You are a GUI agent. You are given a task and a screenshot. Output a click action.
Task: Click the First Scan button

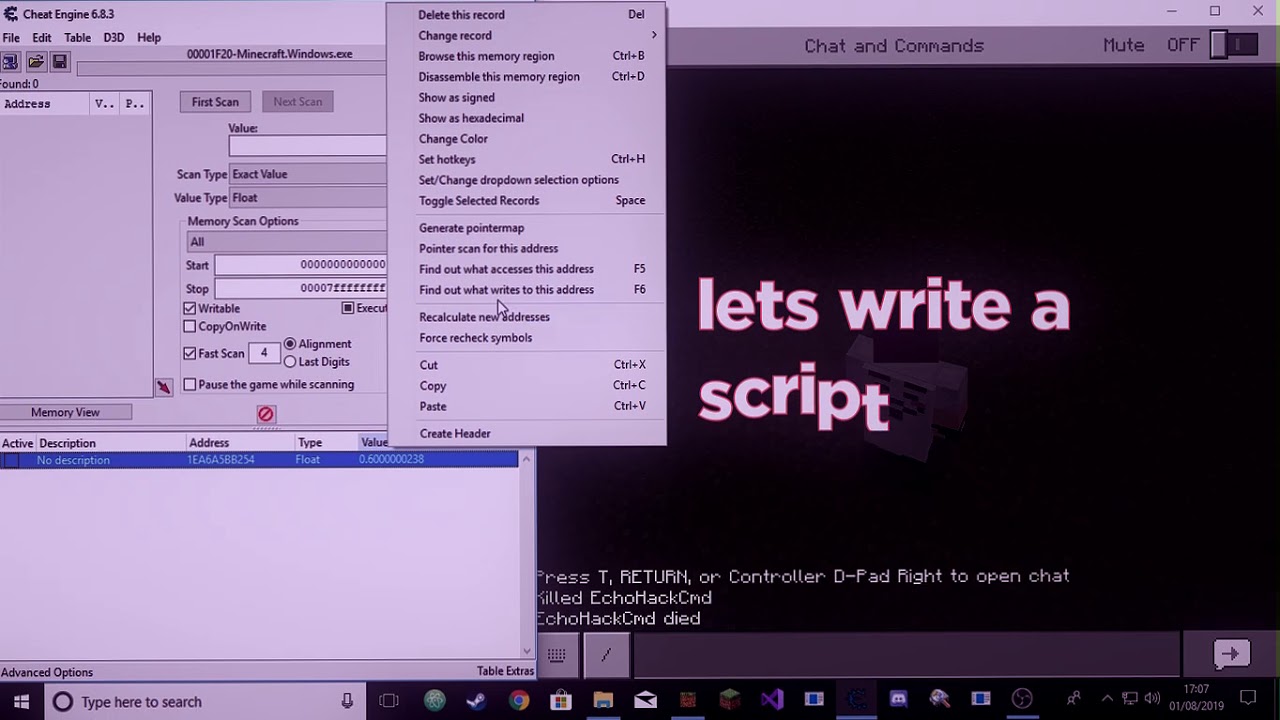point(215,102)
